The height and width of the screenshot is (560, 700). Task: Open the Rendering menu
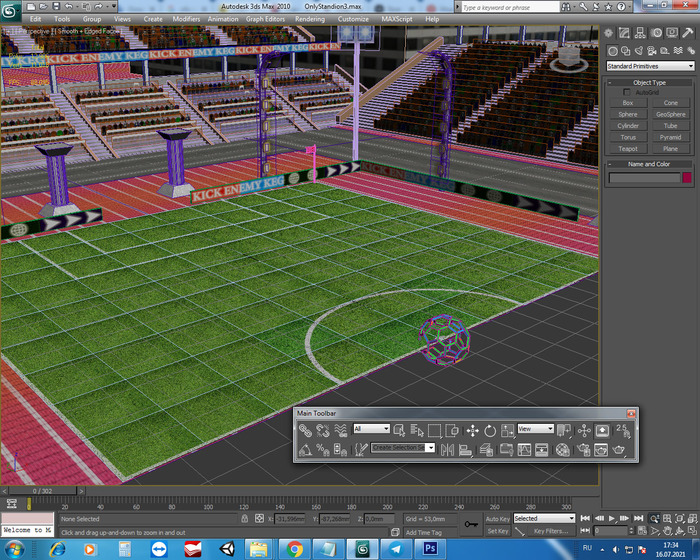pos(309,19)
